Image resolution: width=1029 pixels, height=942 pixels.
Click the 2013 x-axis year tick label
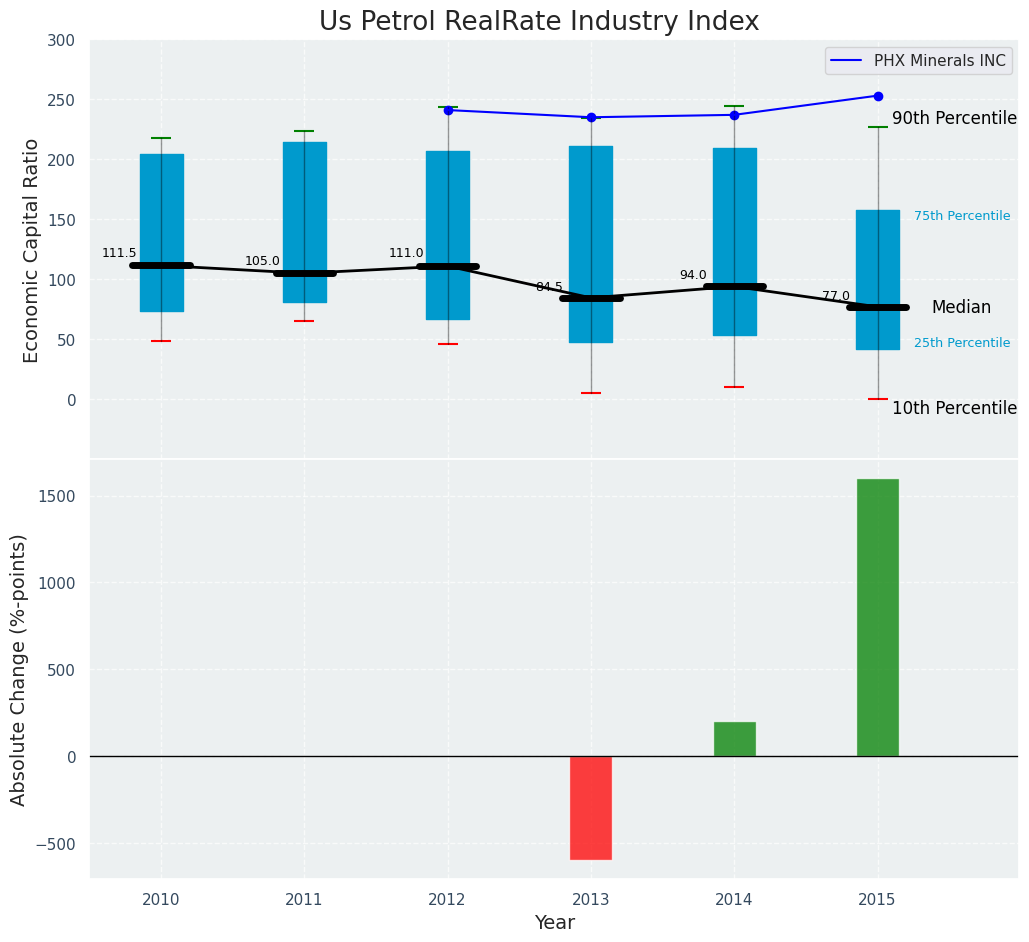[591, 900]
